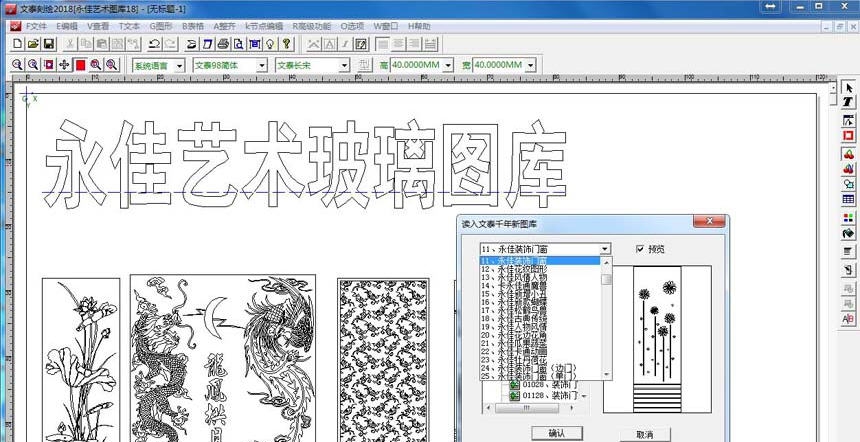Viewport: 860px width, 442px height.
Task: Click the red square icon in zoom toolbar
Action: [x=81, y=65]
